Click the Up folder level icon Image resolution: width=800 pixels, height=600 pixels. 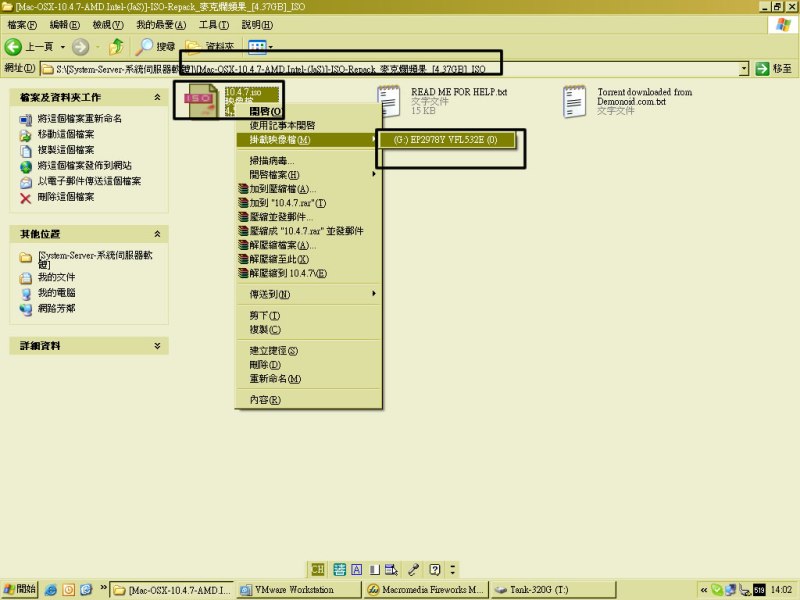point(117,47)
